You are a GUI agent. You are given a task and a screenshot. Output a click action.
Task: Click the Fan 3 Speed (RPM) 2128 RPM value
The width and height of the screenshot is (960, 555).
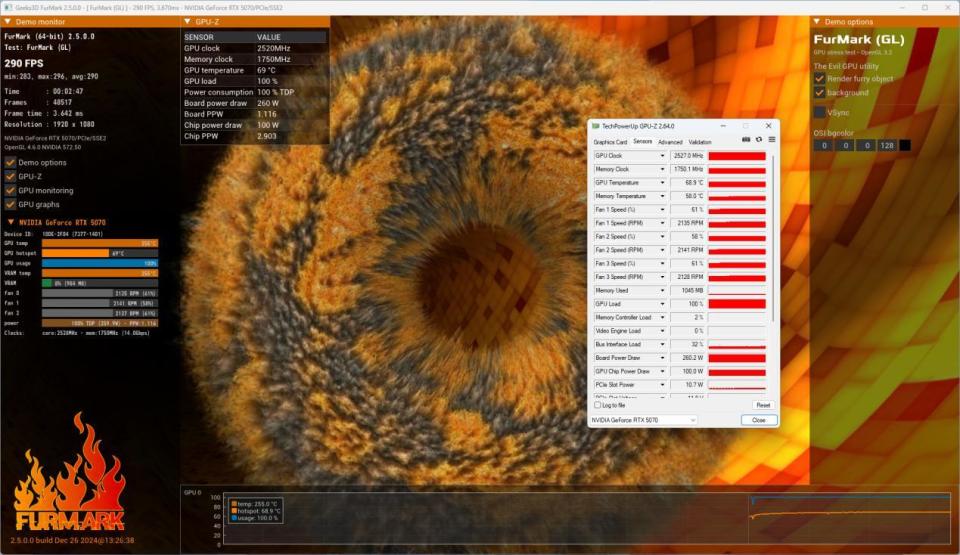(x=688, y=277)
